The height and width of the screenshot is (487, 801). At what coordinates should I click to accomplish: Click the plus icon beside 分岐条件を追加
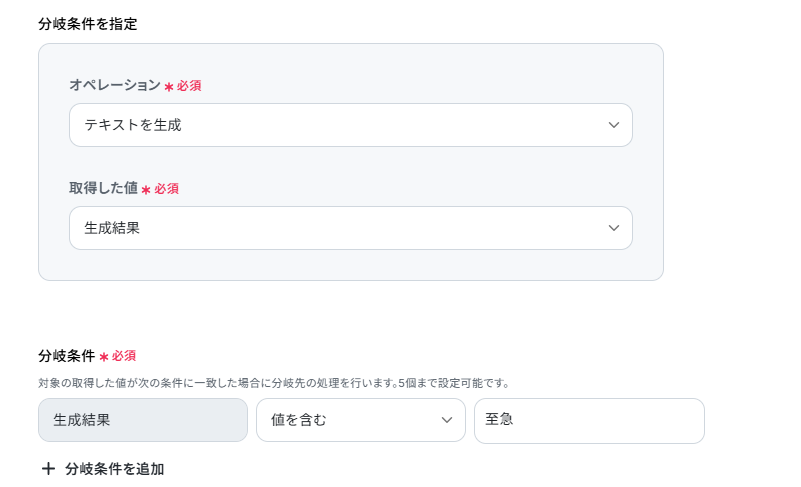[48, 468]
